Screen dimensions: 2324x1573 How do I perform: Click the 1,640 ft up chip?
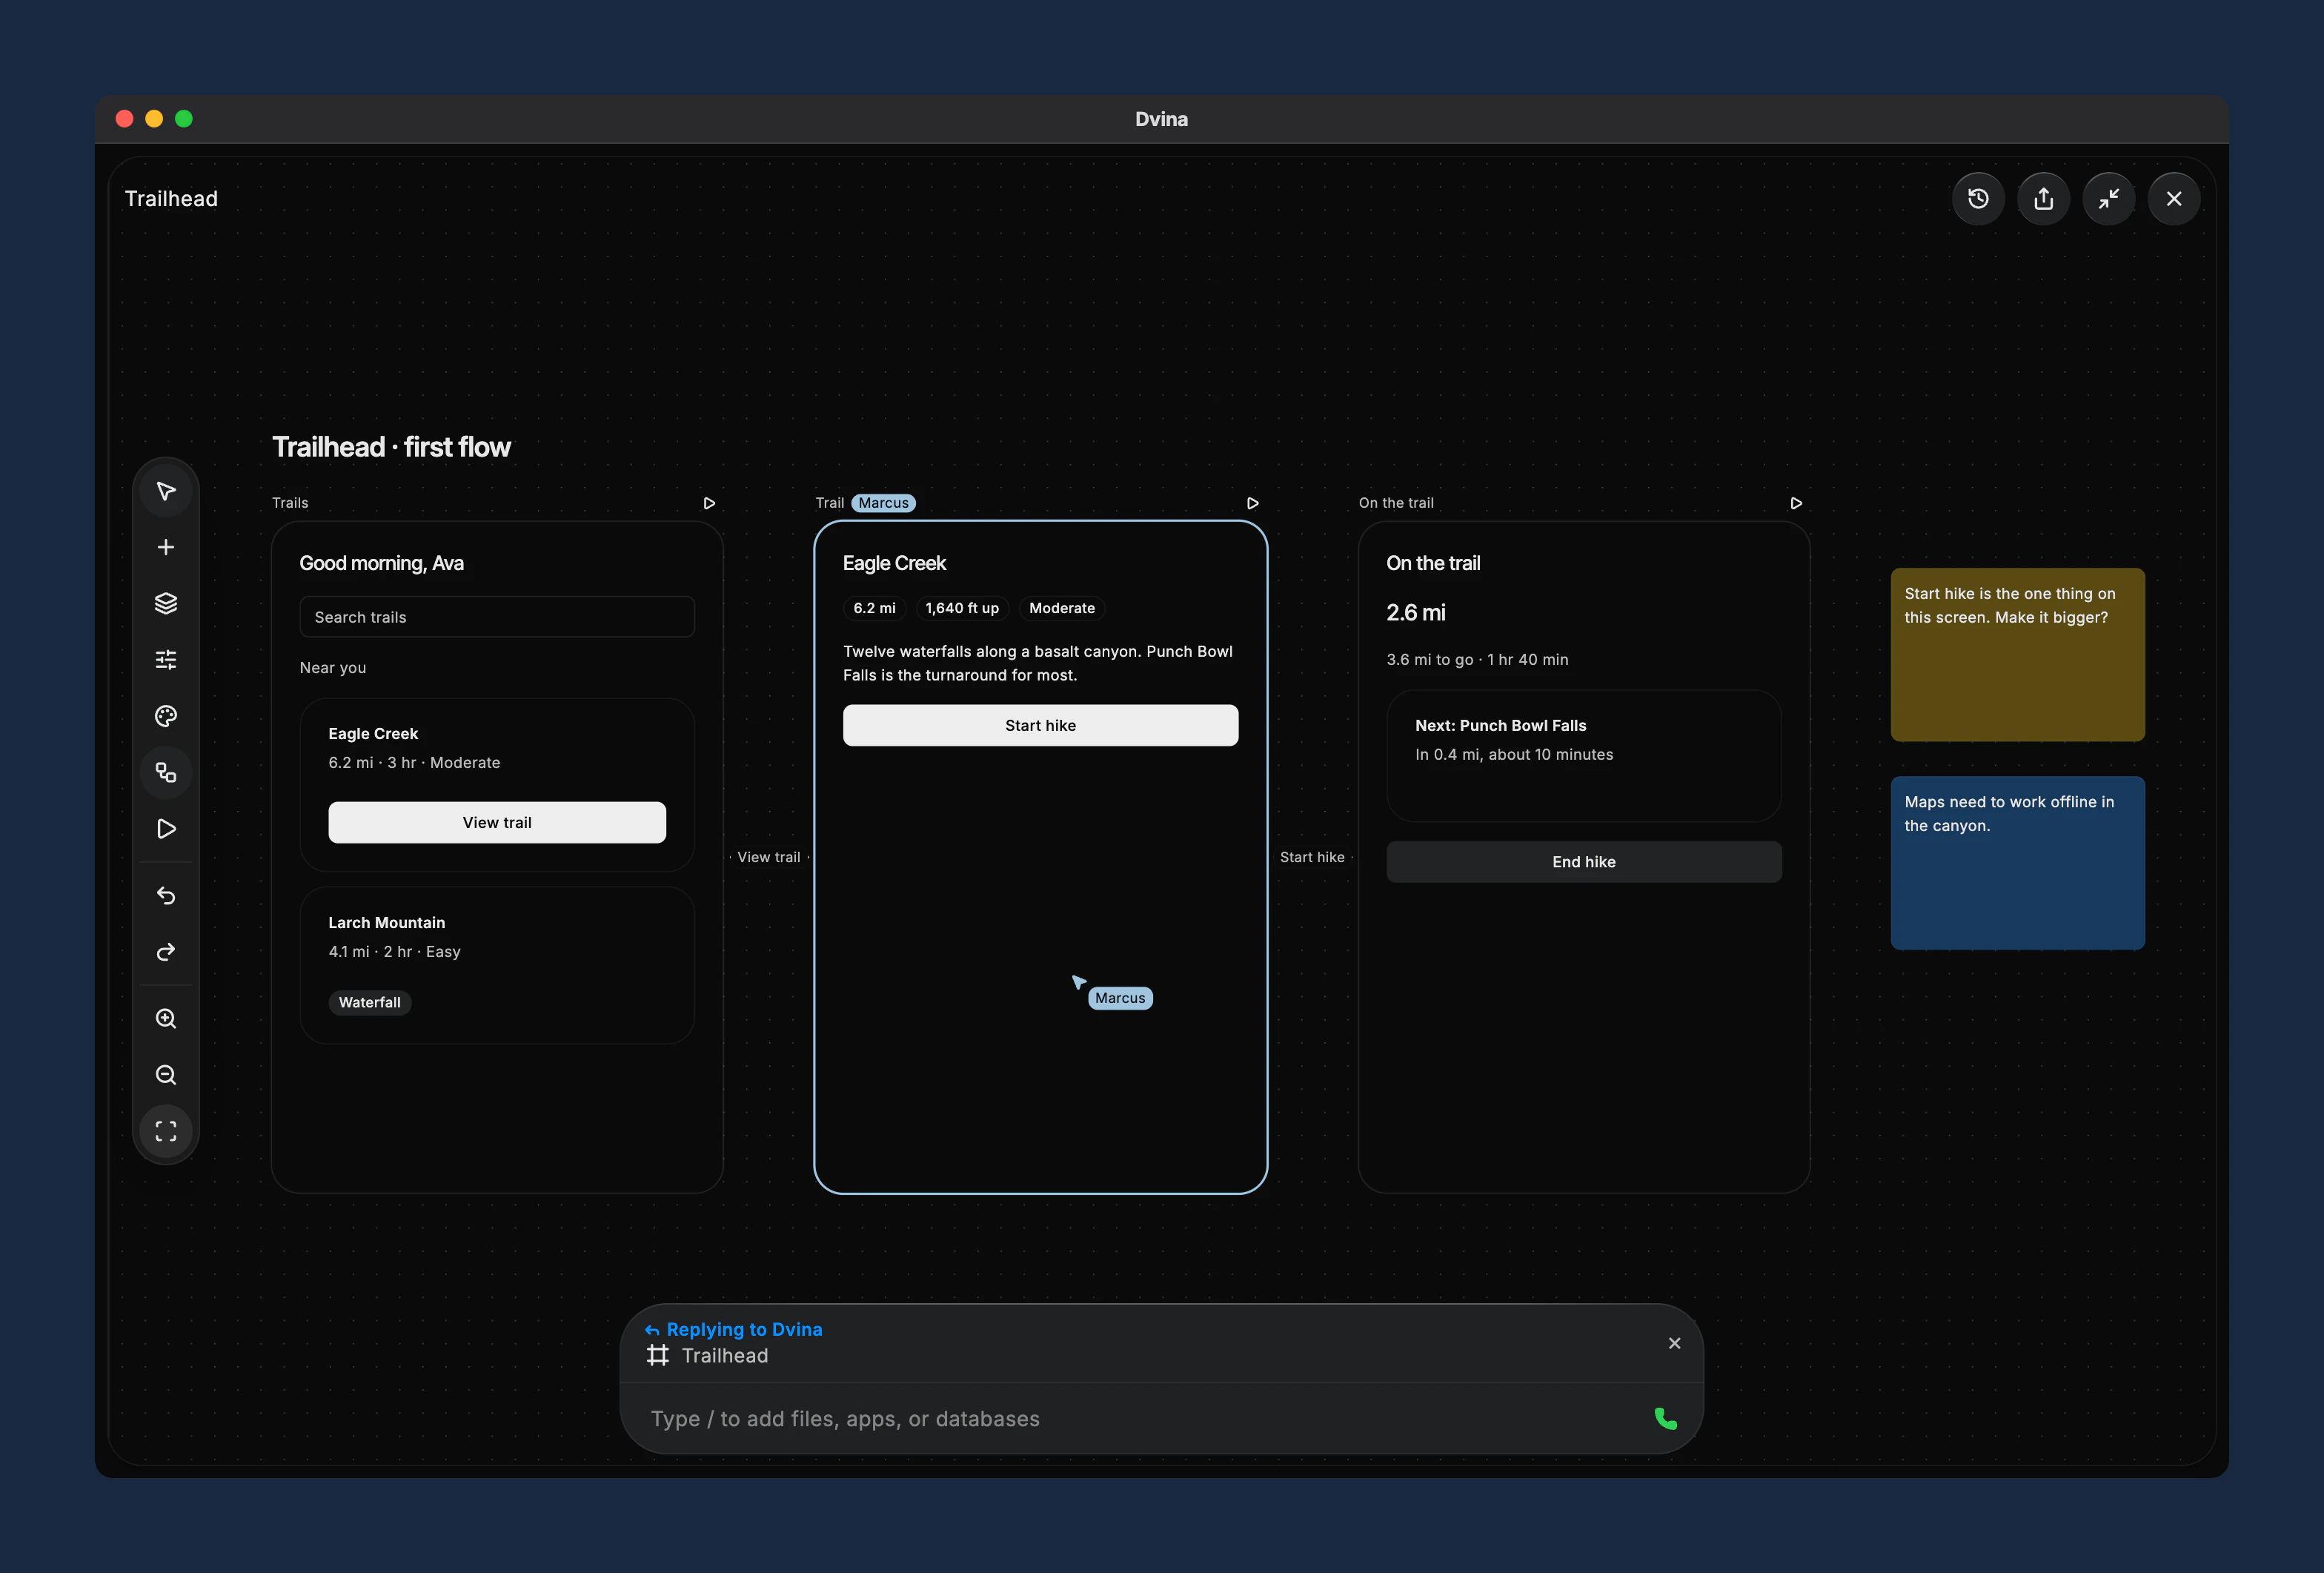pyautogui.click(x=962, y=608)
